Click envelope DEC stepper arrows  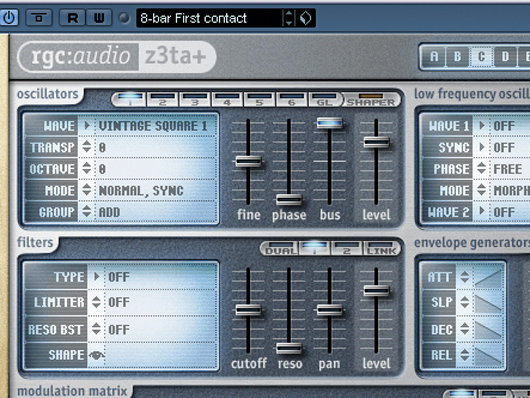pyautogui.click(x=465, y=329)
